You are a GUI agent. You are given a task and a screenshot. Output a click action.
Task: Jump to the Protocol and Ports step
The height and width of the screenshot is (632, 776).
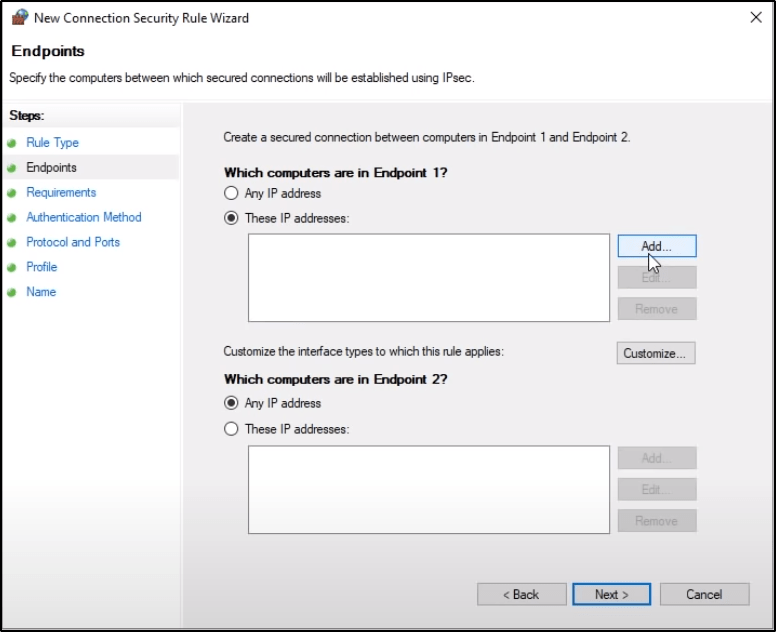pos(73,242)
